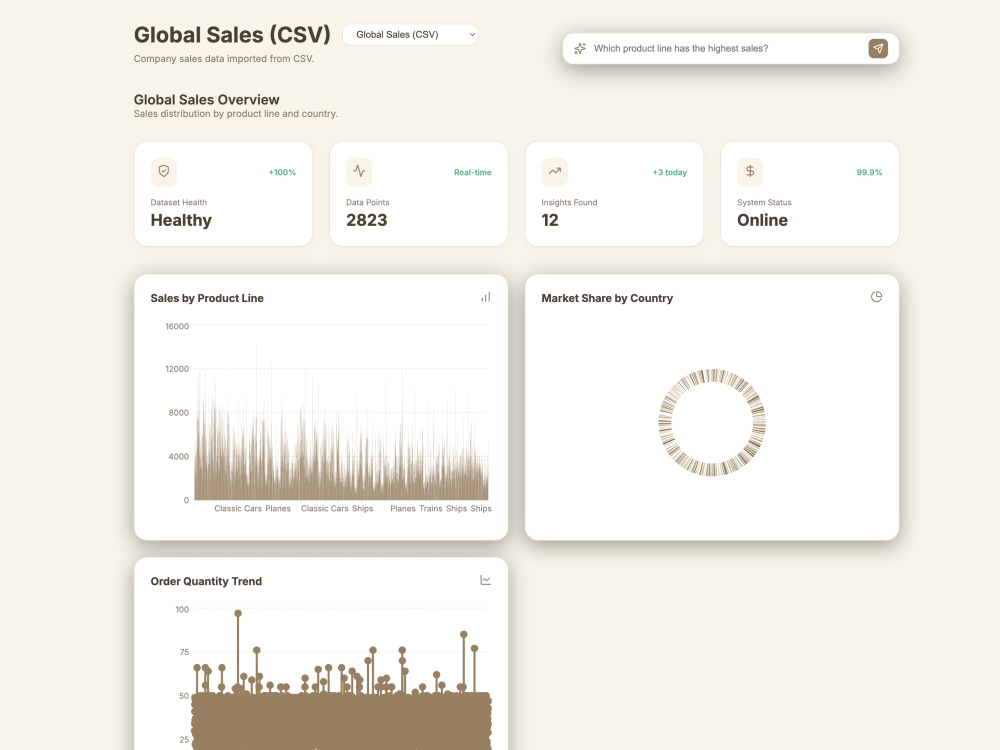
Task: Click the 'Market Share by Country' chart title
Action: pyautogui.click(x=607, y=298)
